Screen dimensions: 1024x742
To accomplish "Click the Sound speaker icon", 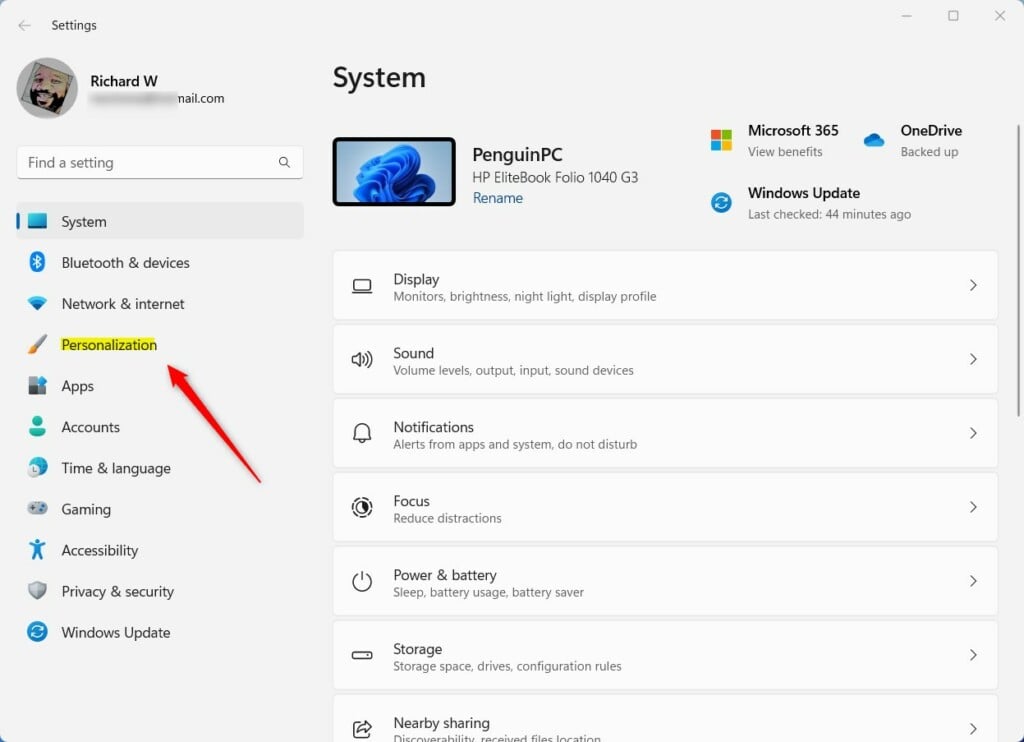I will point(362,359).
